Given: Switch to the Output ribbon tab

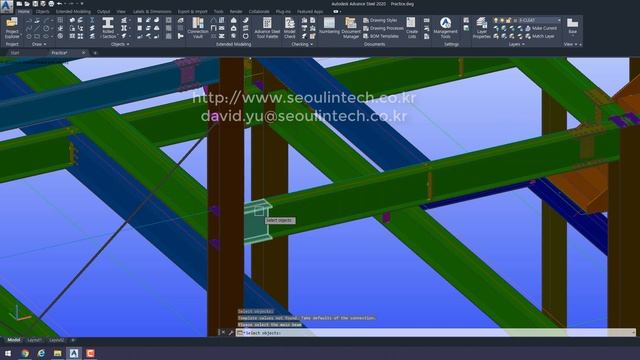Looking at the screenshot, I should pyautogui.click(x=103, y=11).
